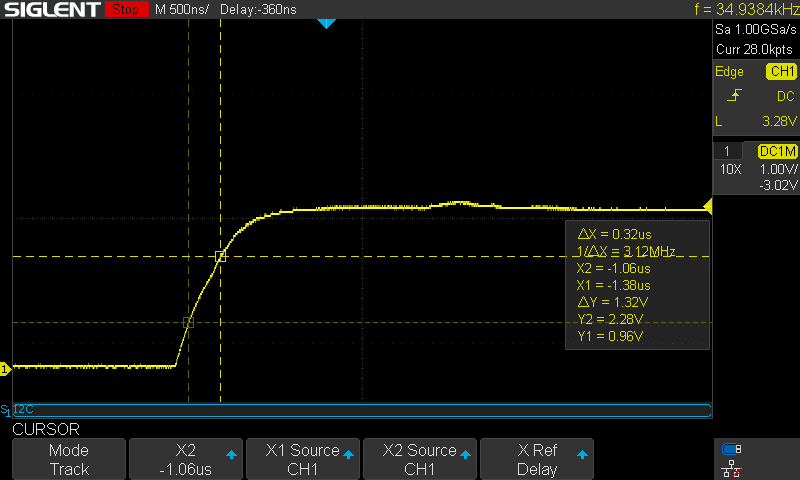The height and width of the screenshot is (480, 800).
Task: Click the ΔX = 0.32us cursor readout
Action: point(614,235)
